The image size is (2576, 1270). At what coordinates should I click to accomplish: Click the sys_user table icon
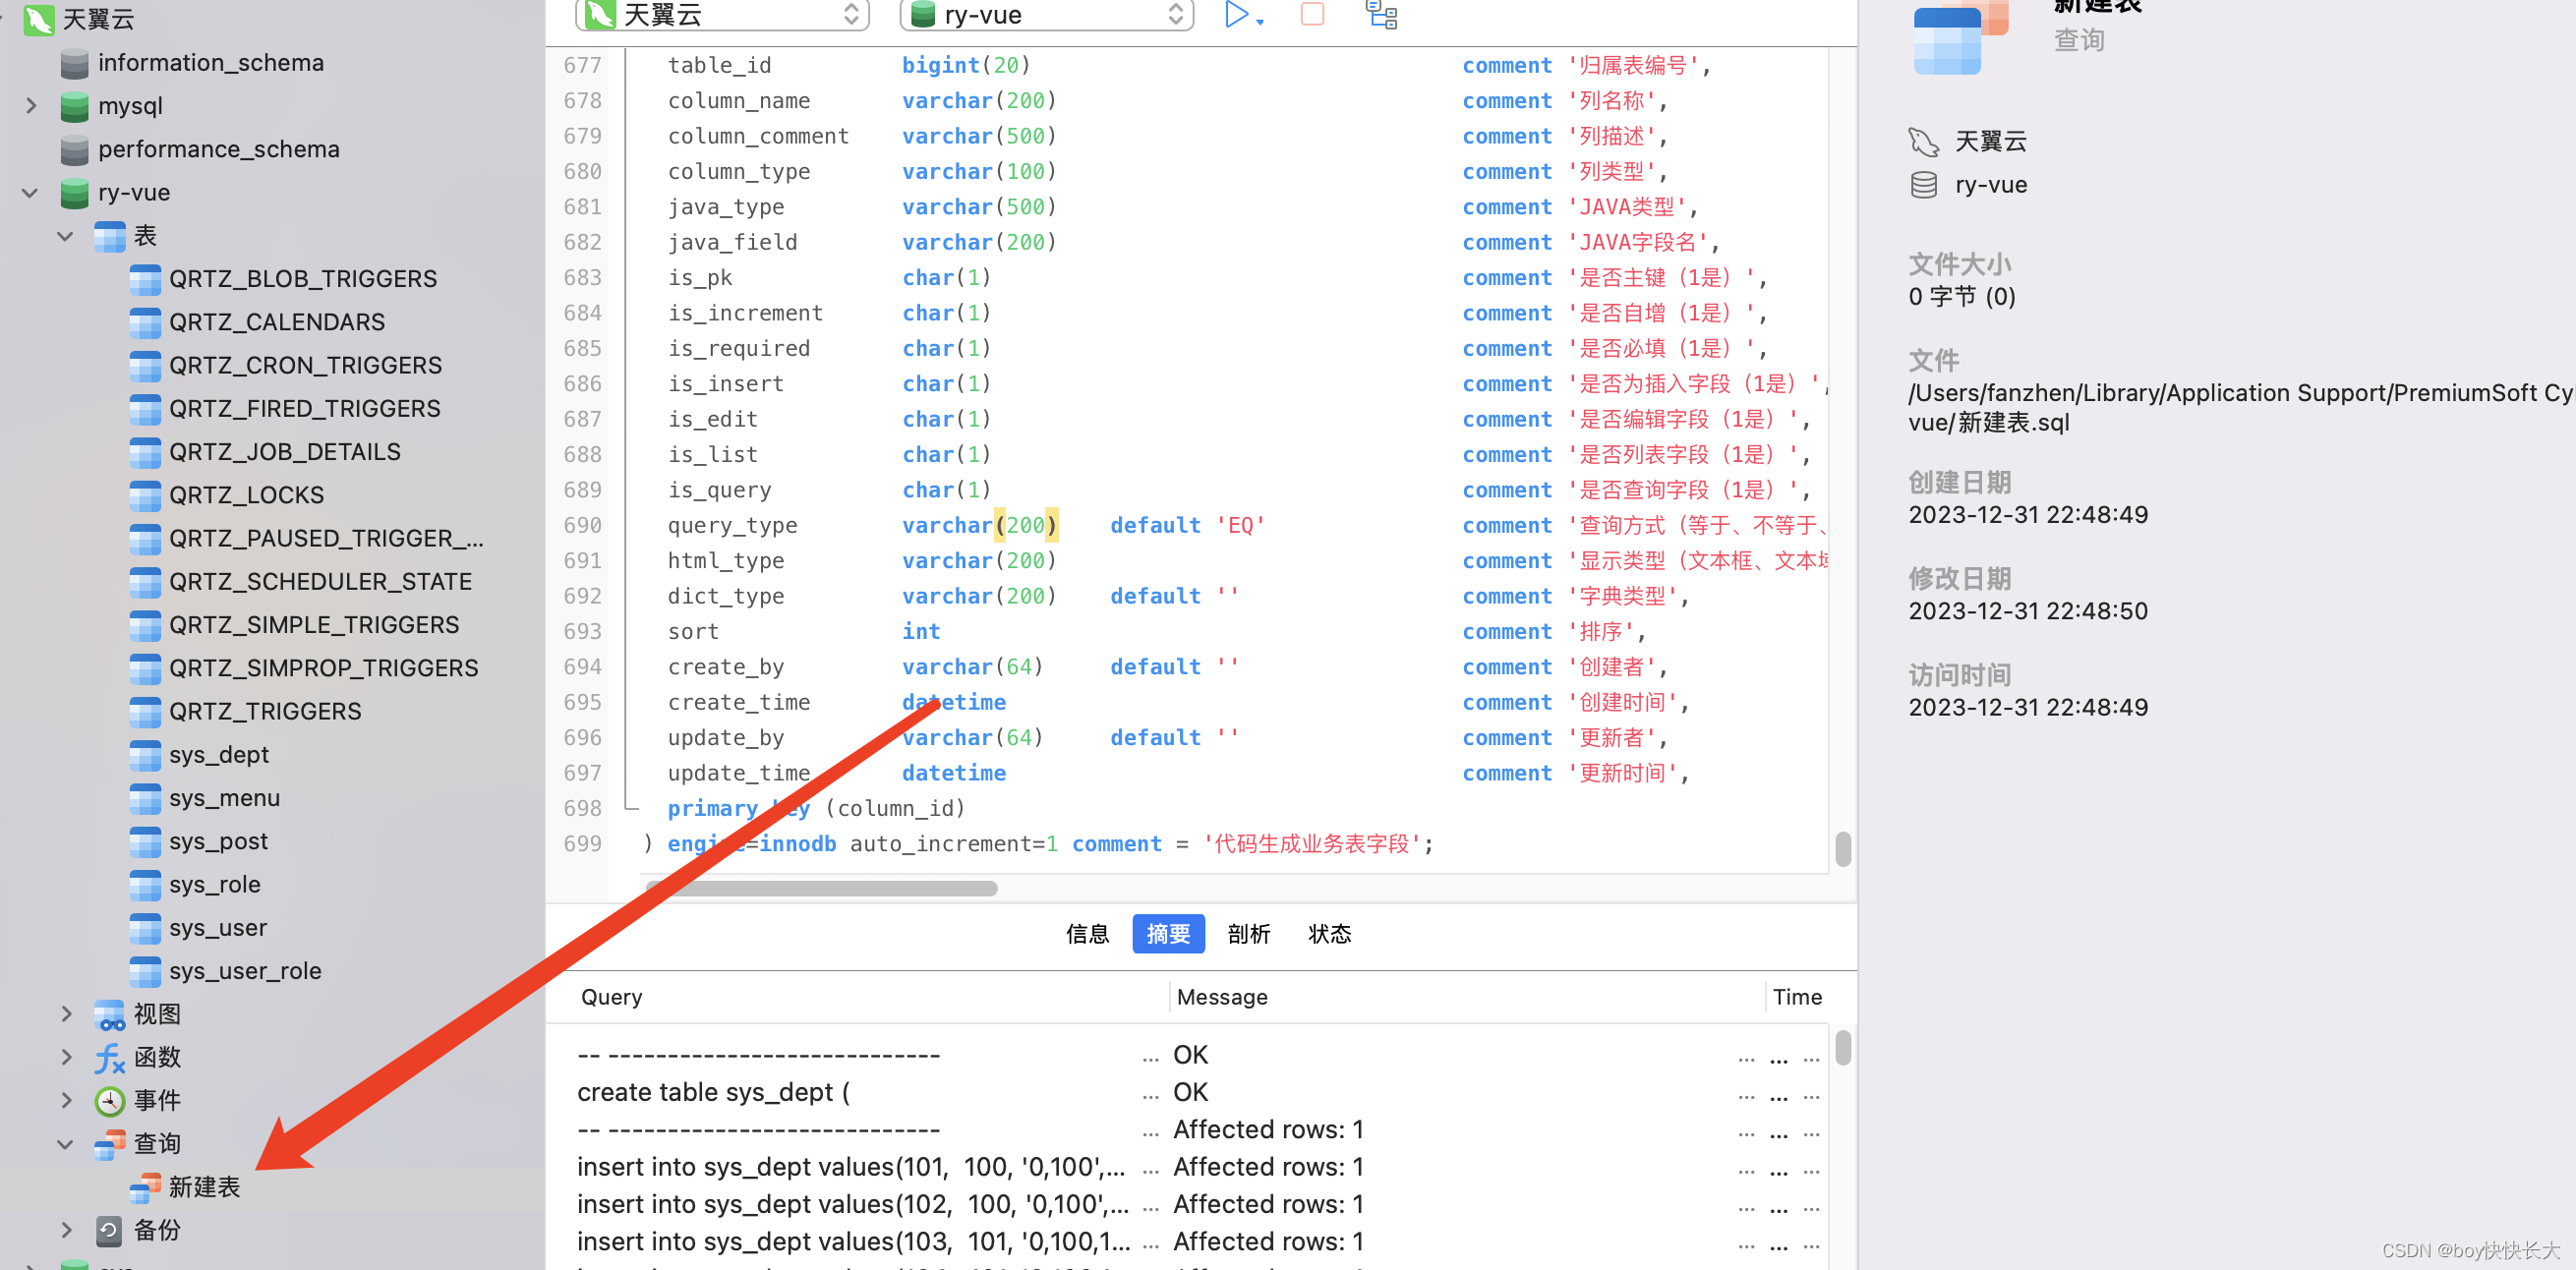145,928
